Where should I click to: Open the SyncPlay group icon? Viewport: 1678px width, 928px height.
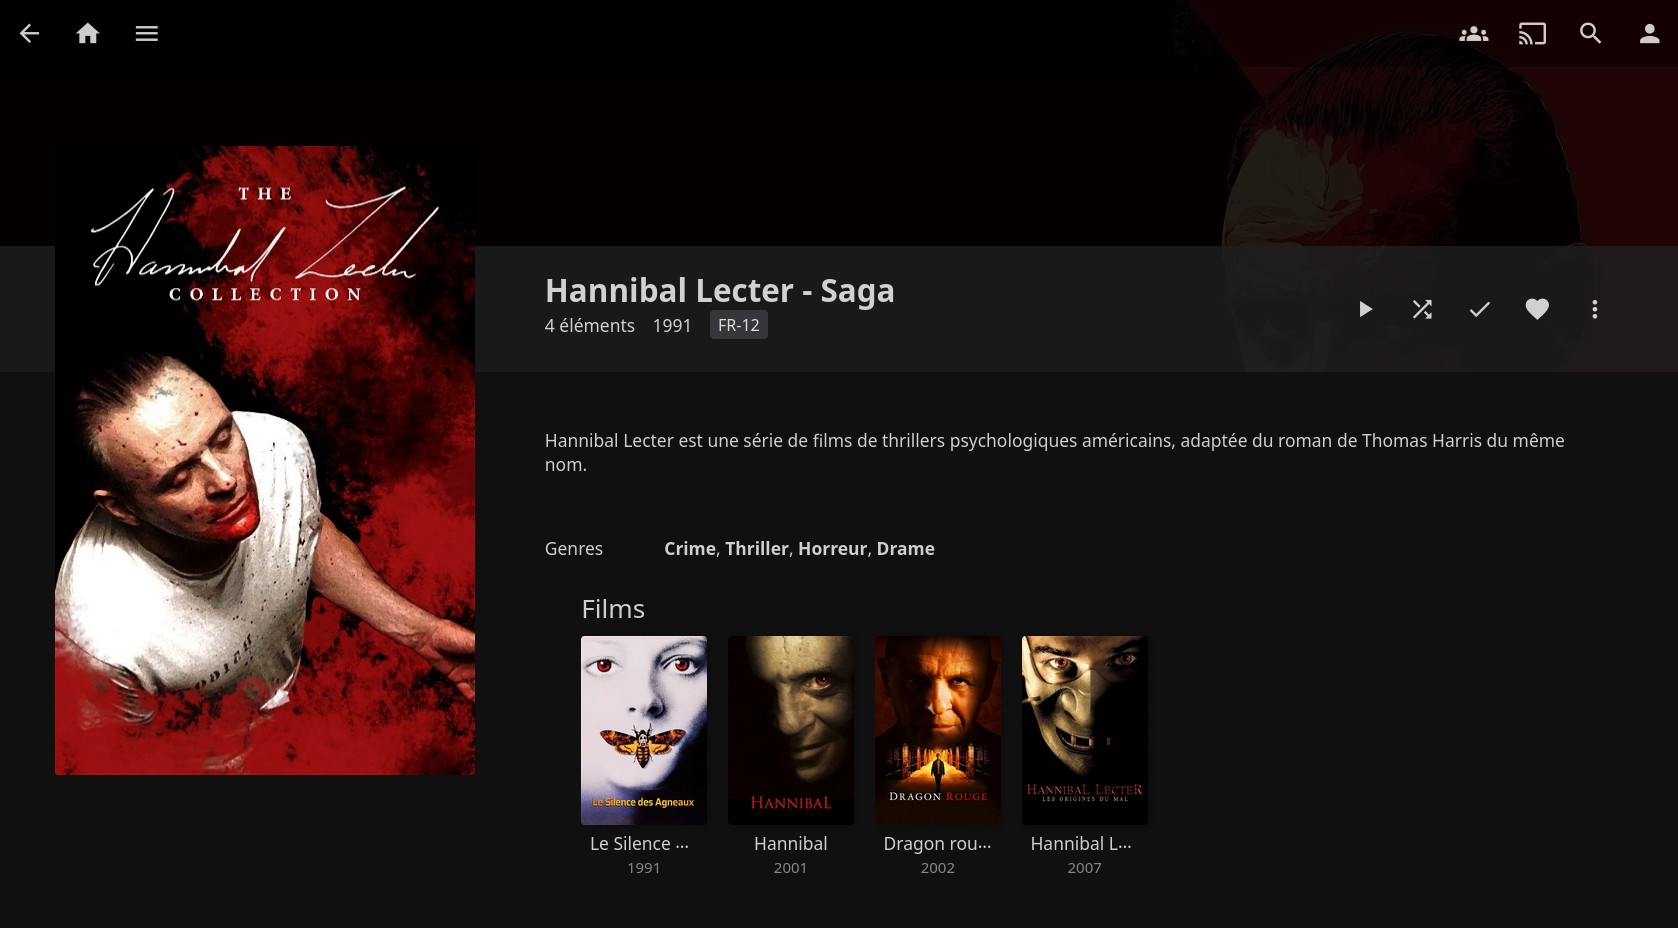(1473, 34)
